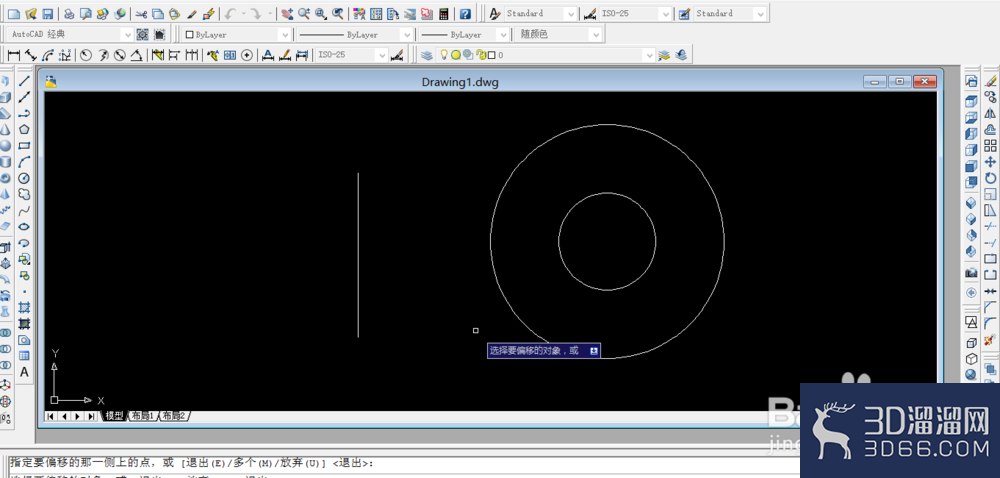This screenshot has width=1000, height=478.
Task: Click the Angular dimension tool
Action: pos(136,55)
